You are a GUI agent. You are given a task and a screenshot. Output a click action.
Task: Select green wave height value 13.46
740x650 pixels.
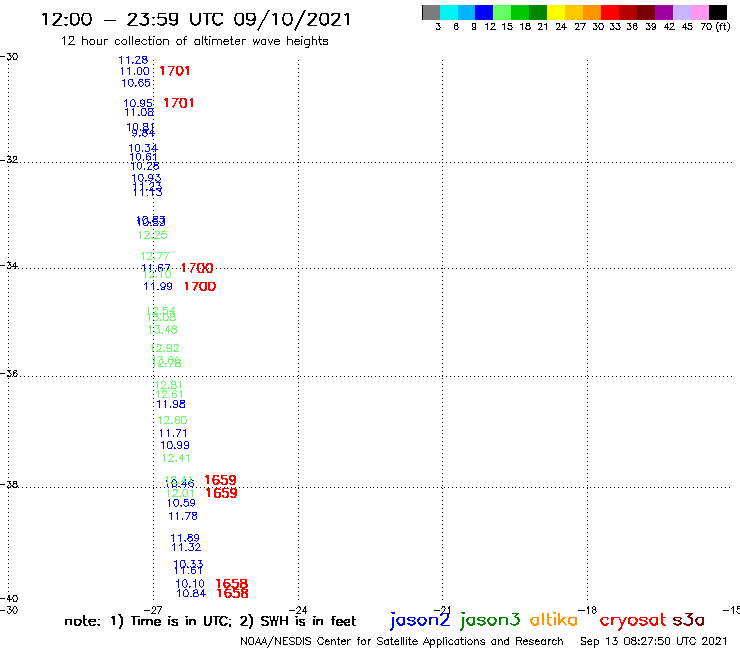[x=163, y=329]
